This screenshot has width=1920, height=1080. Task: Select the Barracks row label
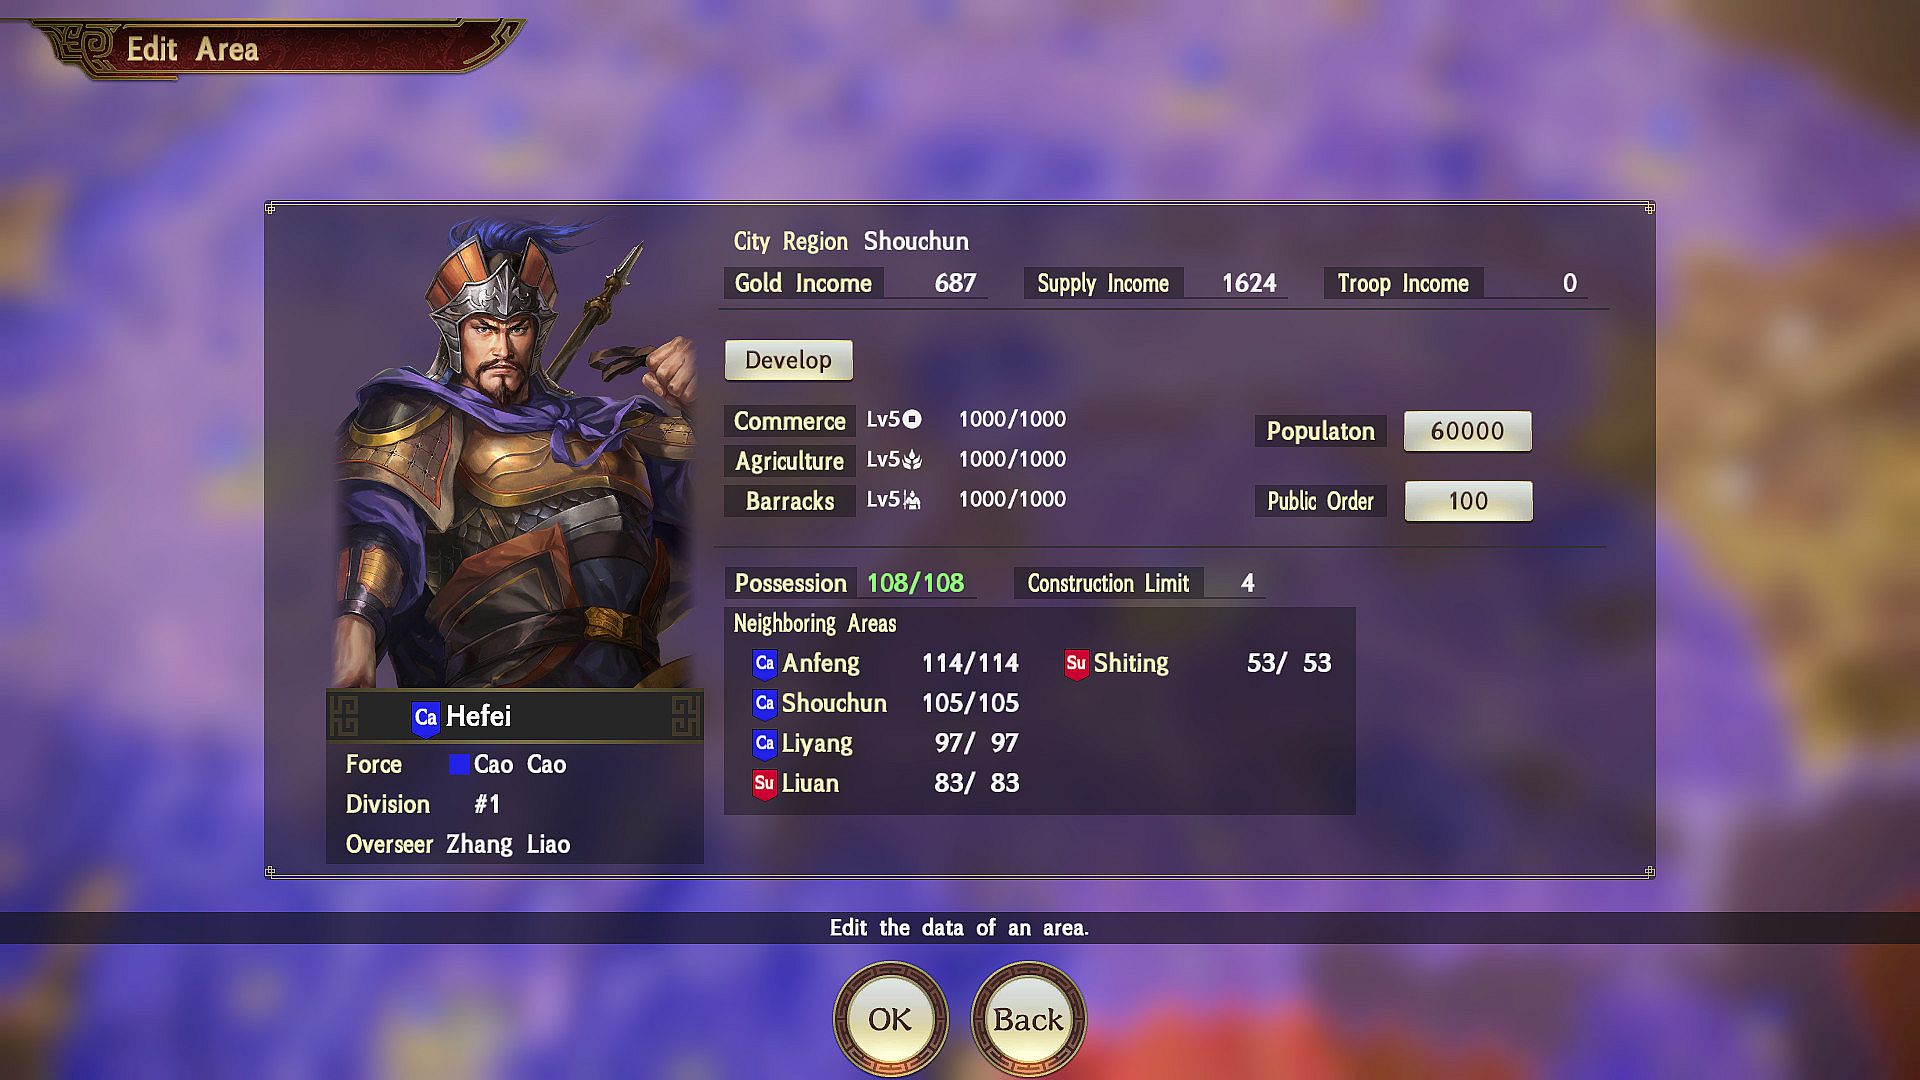790,501
